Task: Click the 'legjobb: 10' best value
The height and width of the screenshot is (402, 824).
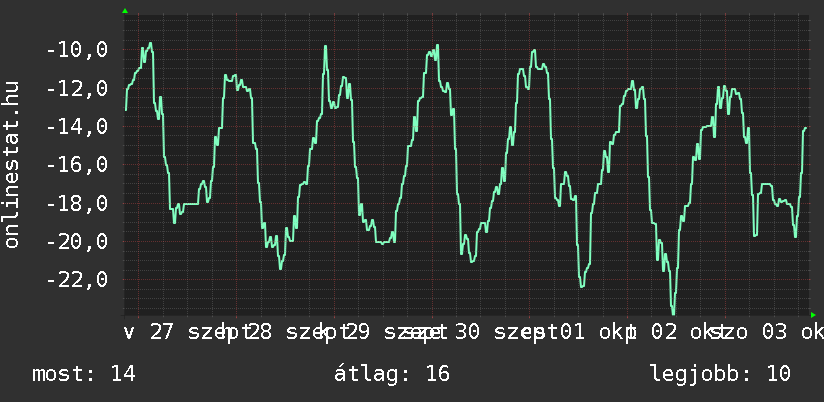Action: click(720, 374)
